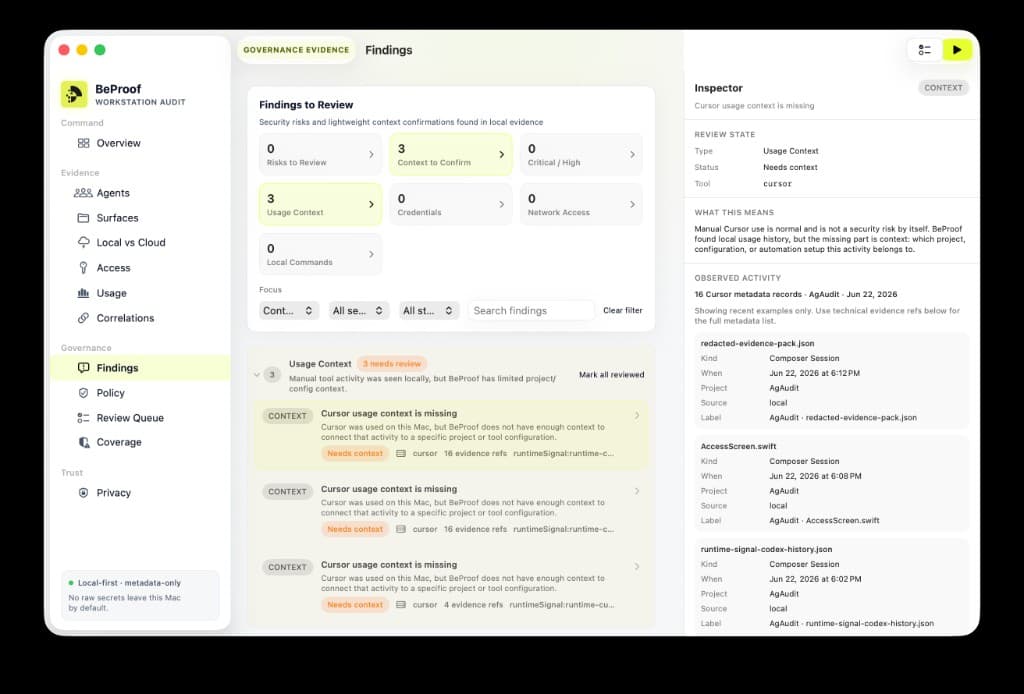Click the Review Queue list icon
Viewport: 1024px width, 694px height.
pyautogui.click(x=84, y=418)
